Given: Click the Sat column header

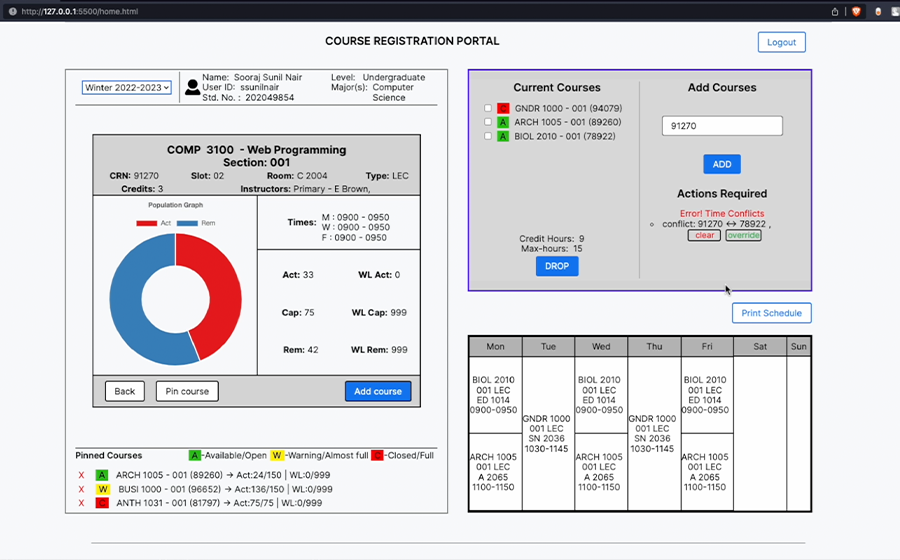Looking at the screenshot, I should [760, 347].
